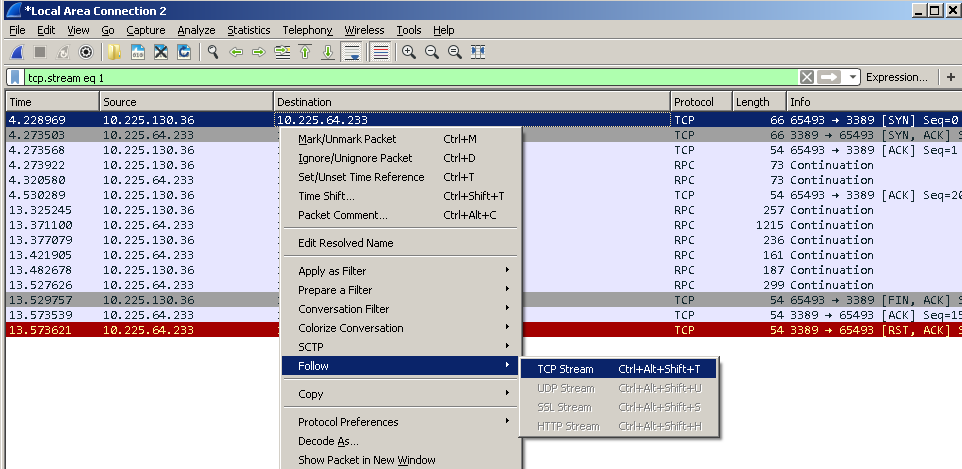Open the View menu
Viewport: 962px width, 469px height.
[79, 30]
